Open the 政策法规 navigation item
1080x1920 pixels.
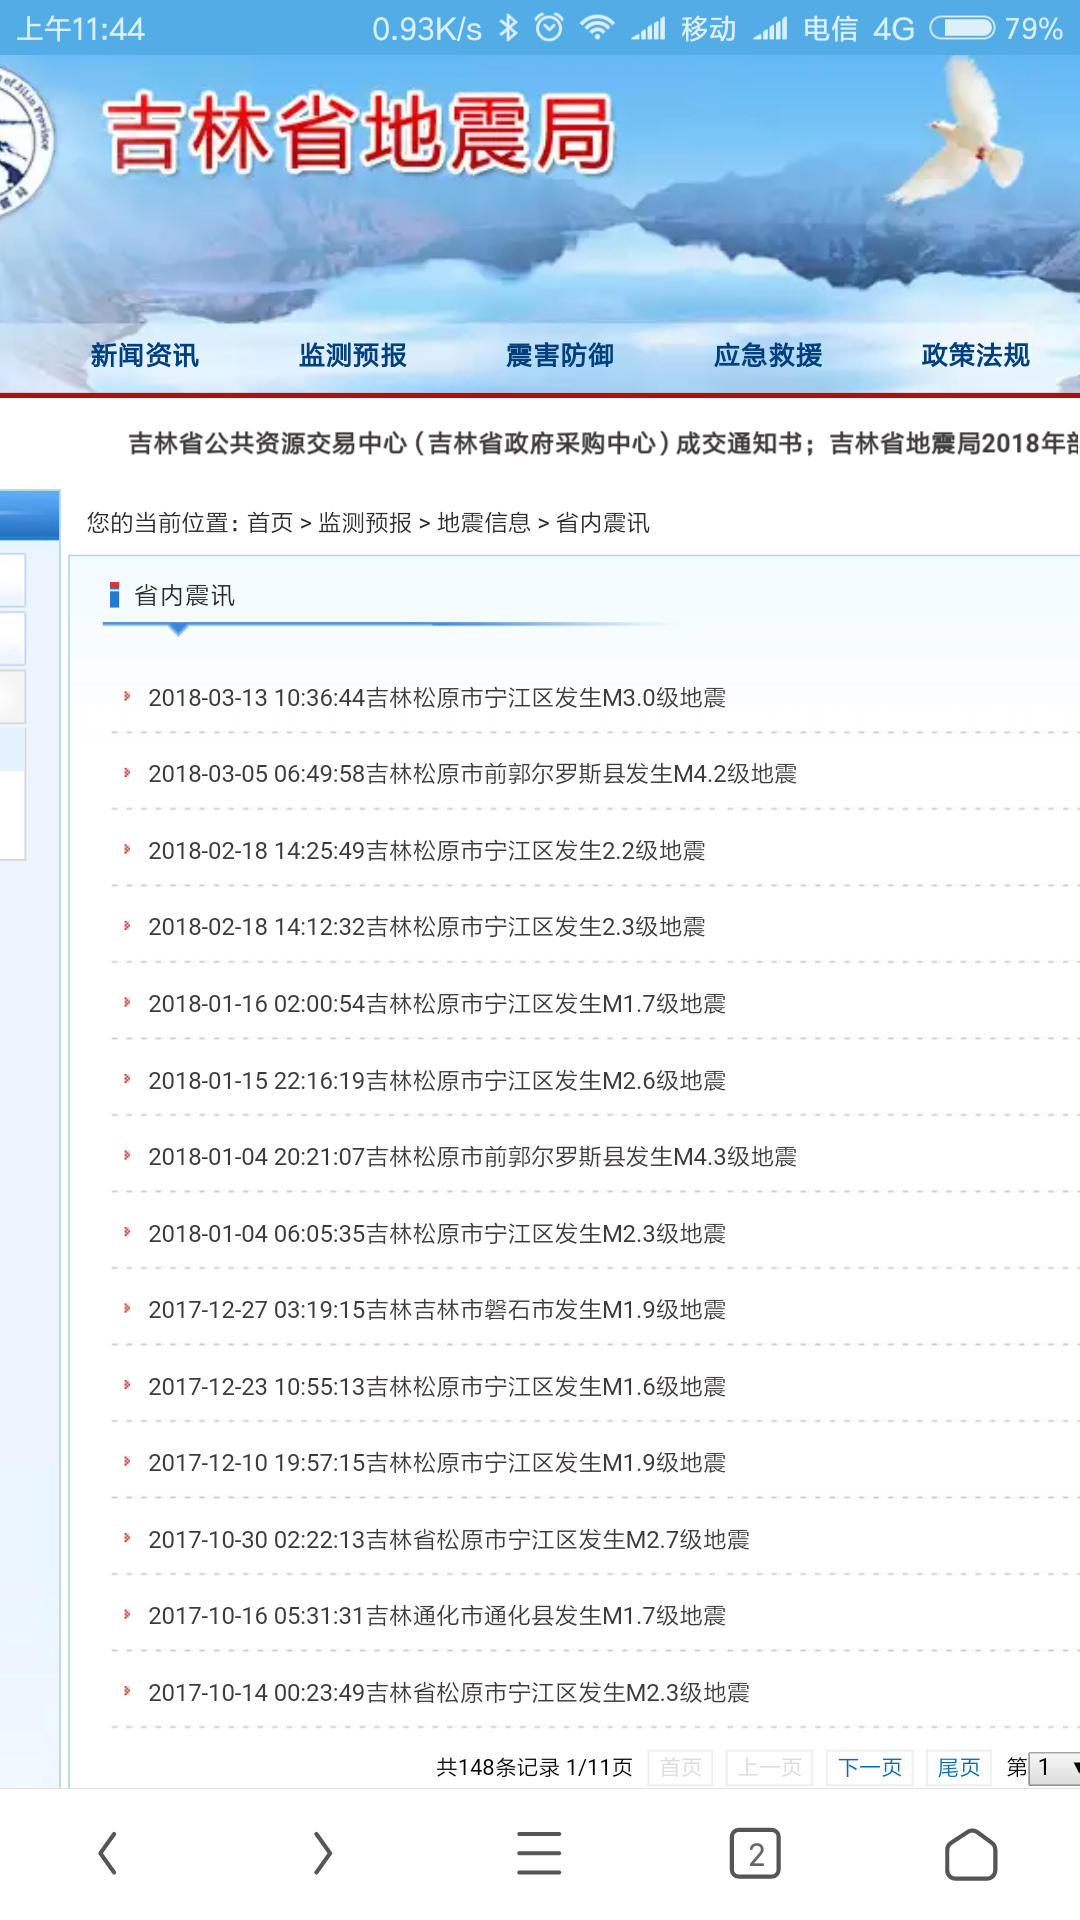[975, 355]
